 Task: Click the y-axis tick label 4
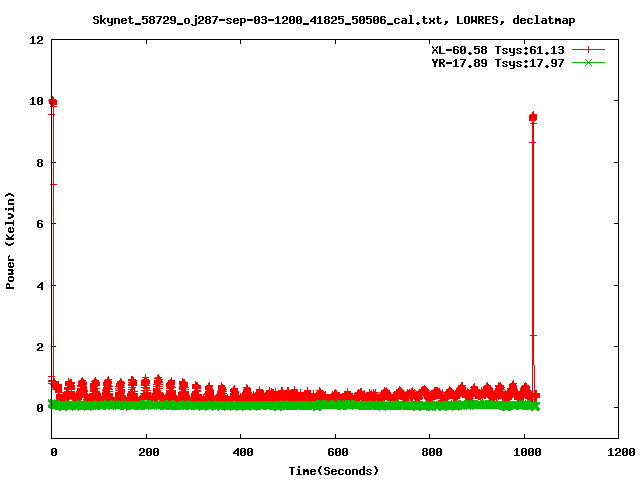pyautogui.click(x=40, y=285)
